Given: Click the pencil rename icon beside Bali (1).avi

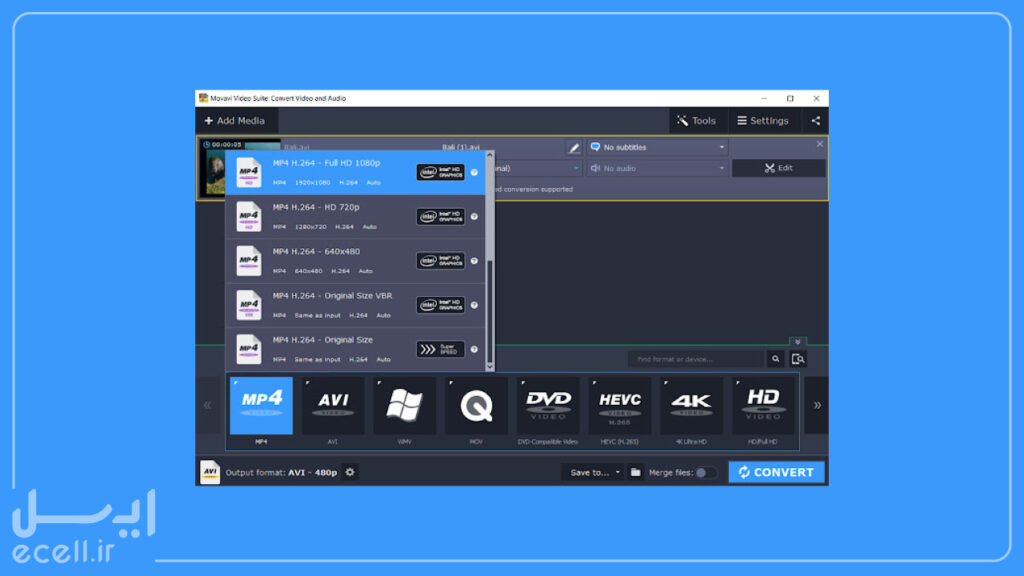Looking at the screenshot, I should [x=574, y=148].
